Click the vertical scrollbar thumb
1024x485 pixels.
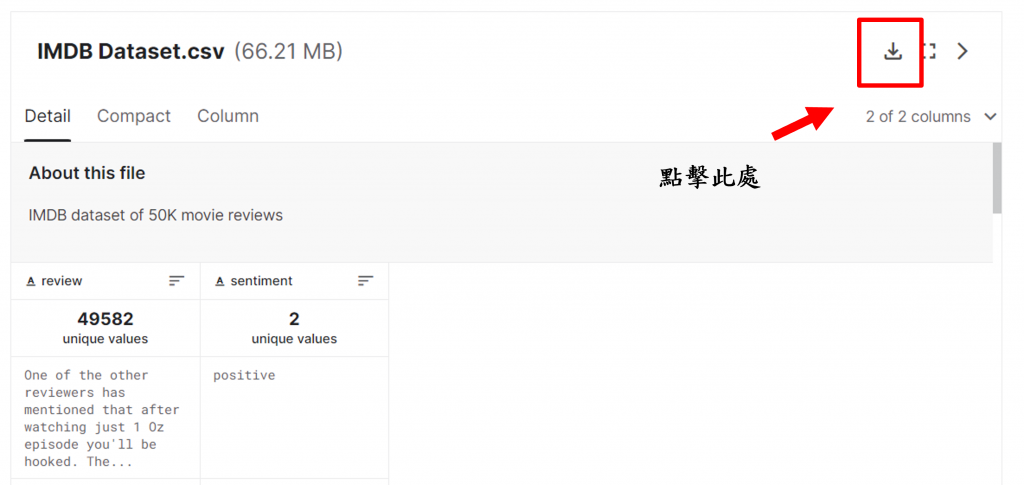point(997,178)
